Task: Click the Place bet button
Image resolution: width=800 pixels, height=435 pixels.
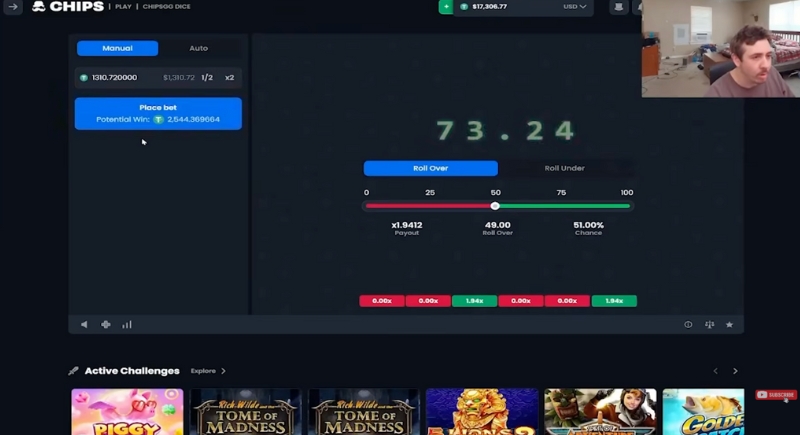Action: point(158,113)
